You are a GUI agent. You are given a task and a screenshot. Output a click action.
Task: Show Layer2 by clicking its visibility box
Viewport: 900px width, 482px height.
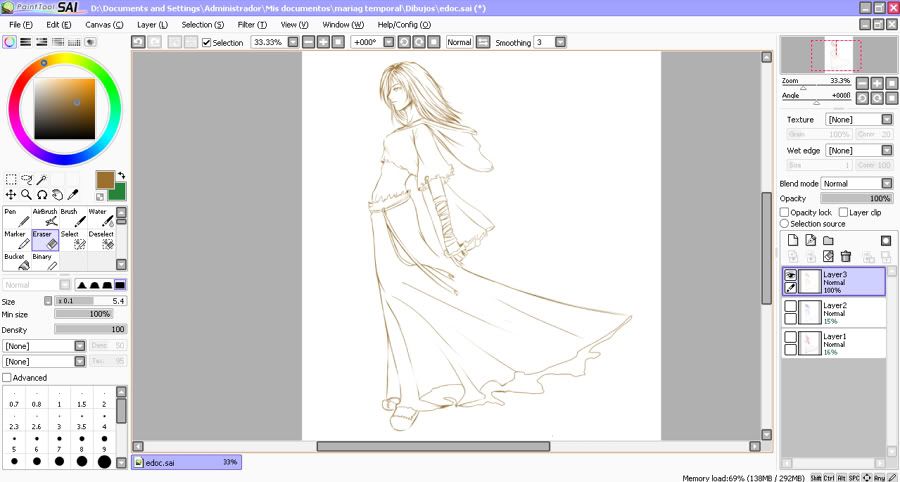pos(790,306)
